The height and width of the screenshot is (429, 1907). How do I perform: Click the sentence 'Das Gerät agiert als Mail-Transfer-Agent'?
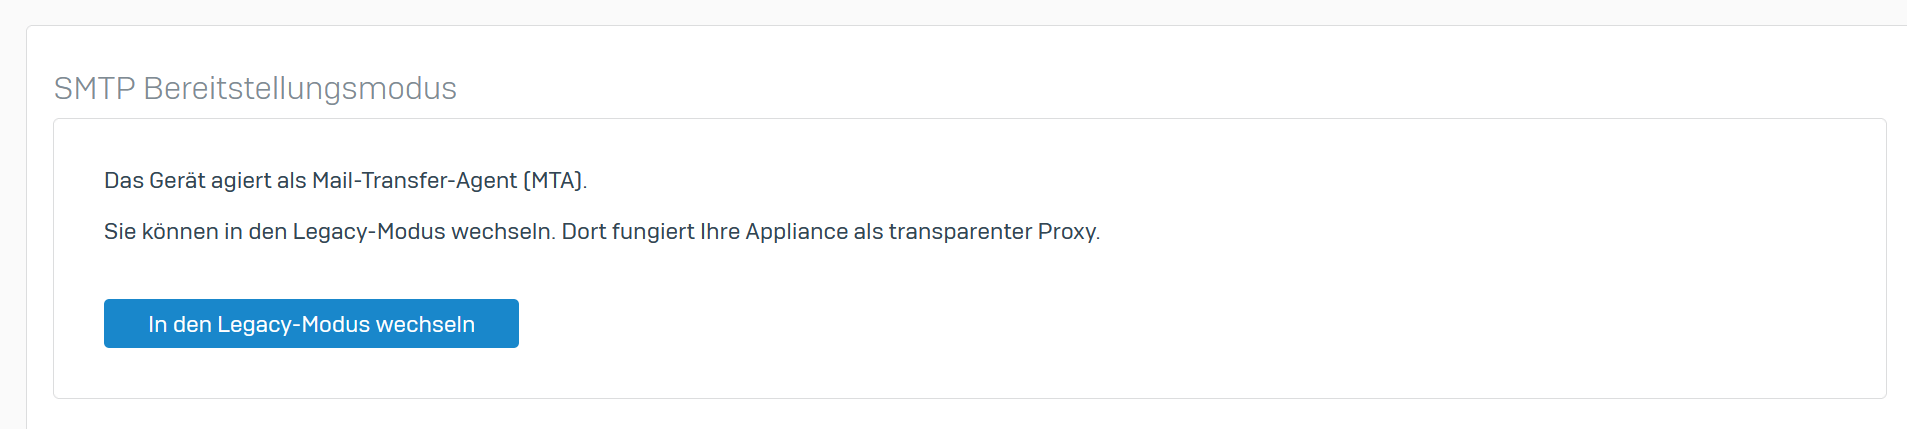click(x=310, y=181)
